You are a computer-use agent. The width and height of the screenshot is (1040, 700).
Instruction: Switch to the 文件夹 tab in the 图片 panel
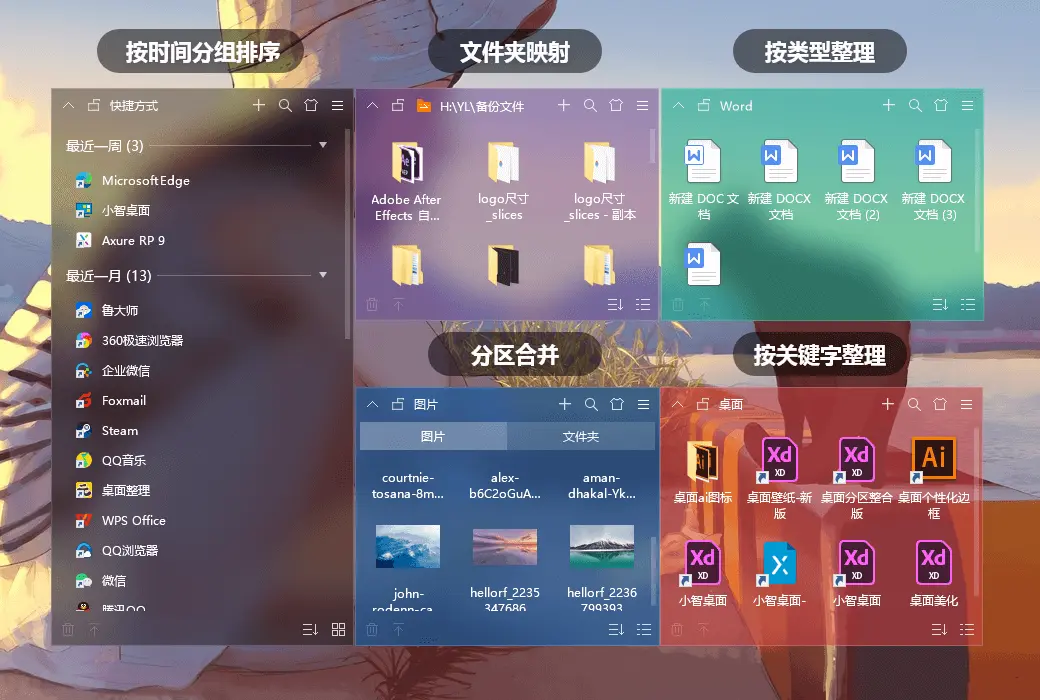point(580,436)
